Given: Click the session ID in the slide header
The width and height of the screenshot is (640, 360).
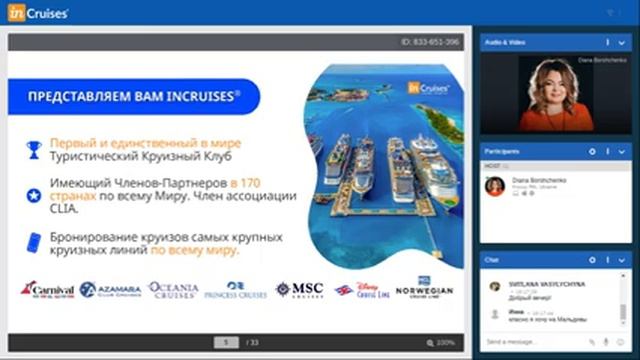Looking at the screenshot, I should click(x=430, y=42).
